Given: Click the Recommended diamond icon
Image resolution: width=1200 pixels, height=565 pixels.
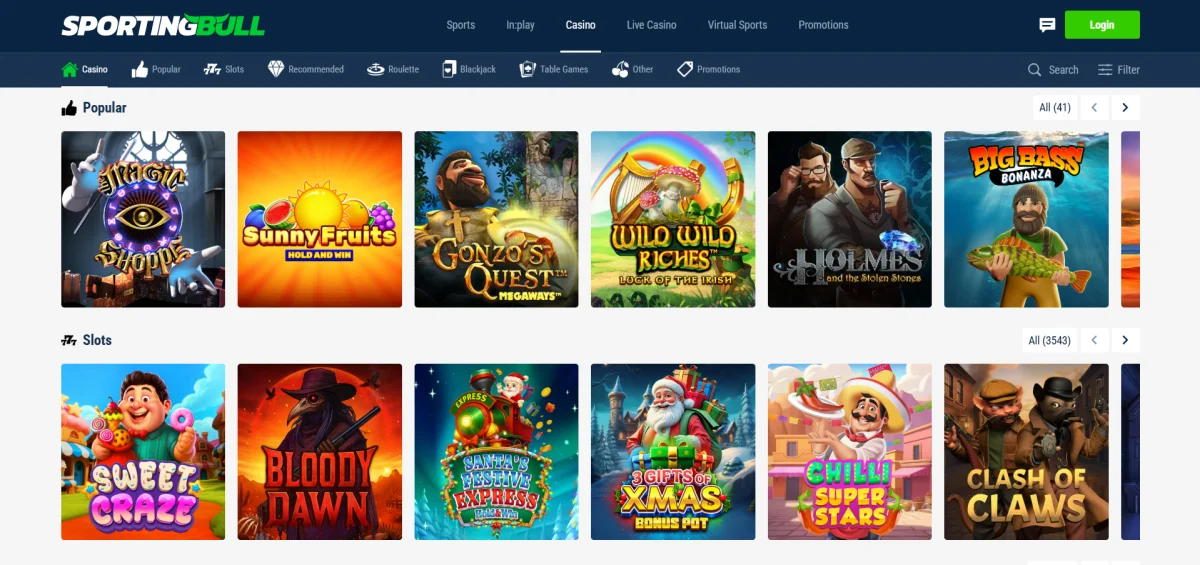Looking at the screenshot, I should (x=276, y=69).
